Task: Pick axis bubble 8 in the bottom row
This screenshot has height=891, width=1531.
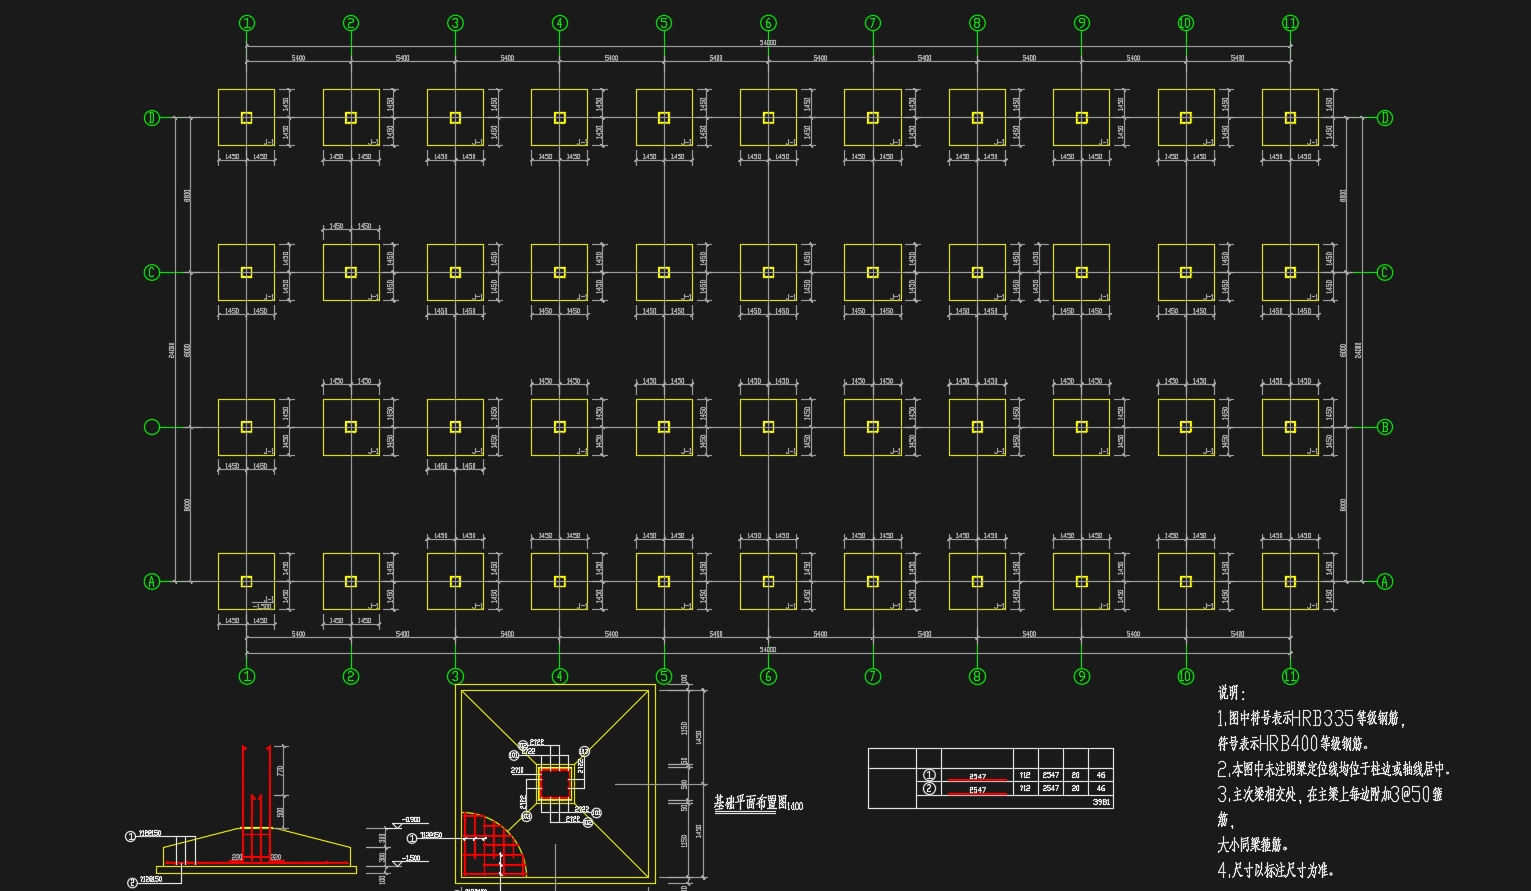Action: pos(977,676)
